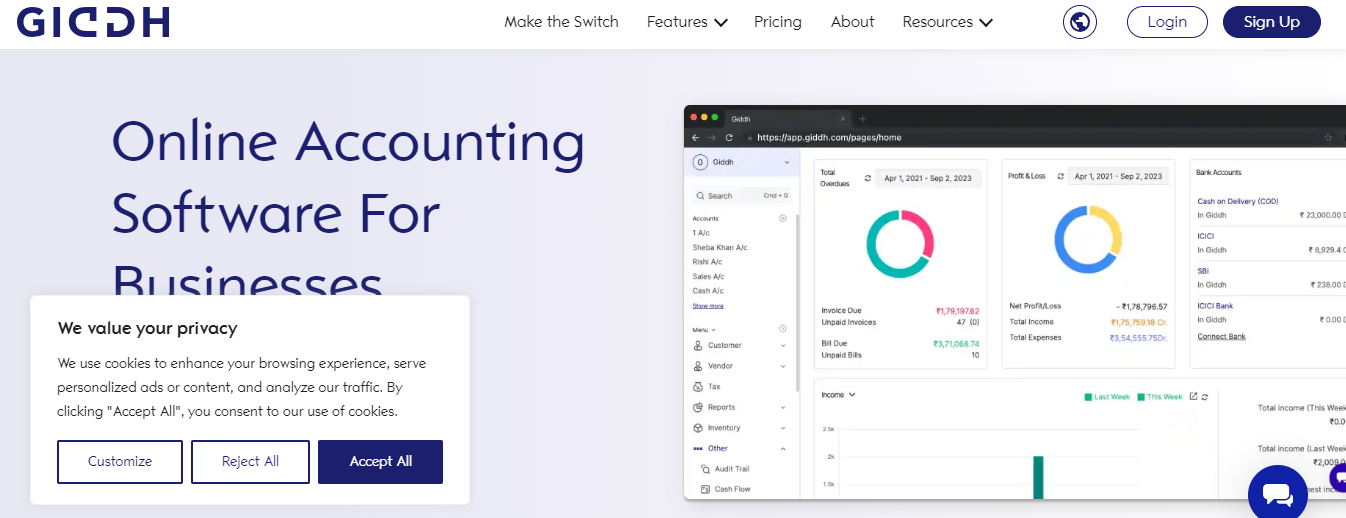Image resolution: width=1346 pixels, height=518 pixels.
Task: Click the Sign Up button
Action: pyautogui.click(x=1272, y=22)
